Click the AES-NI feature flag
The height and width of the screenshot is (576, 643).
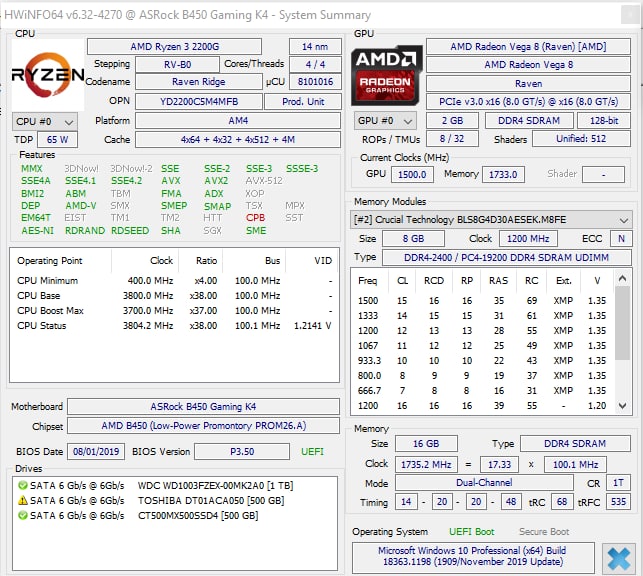click(37, 230)
